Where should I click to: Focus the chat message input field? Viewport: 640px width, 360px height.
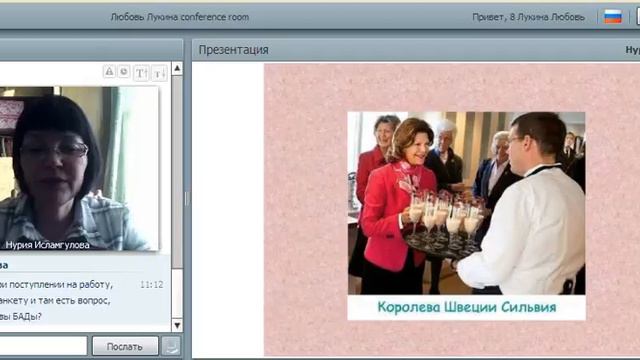pos(43,346)
